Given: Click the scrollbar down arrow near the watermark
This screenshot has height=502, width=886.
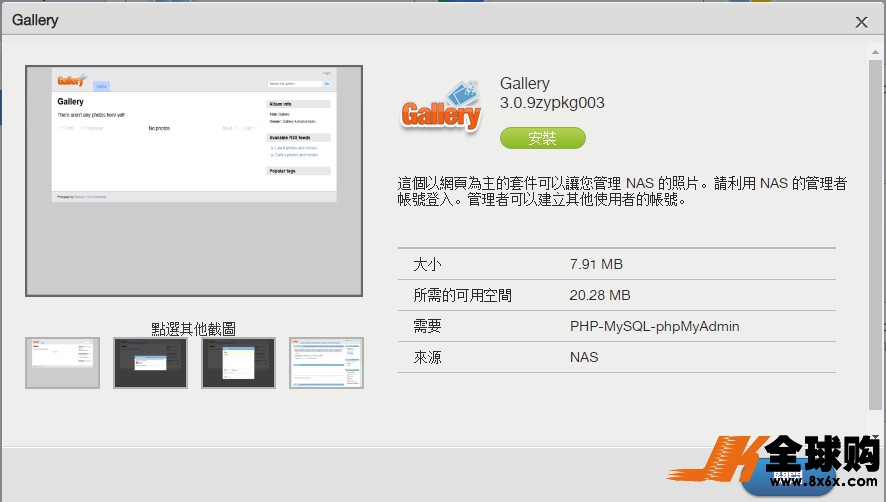Looking at the screenshot, I should click(875, 436).
